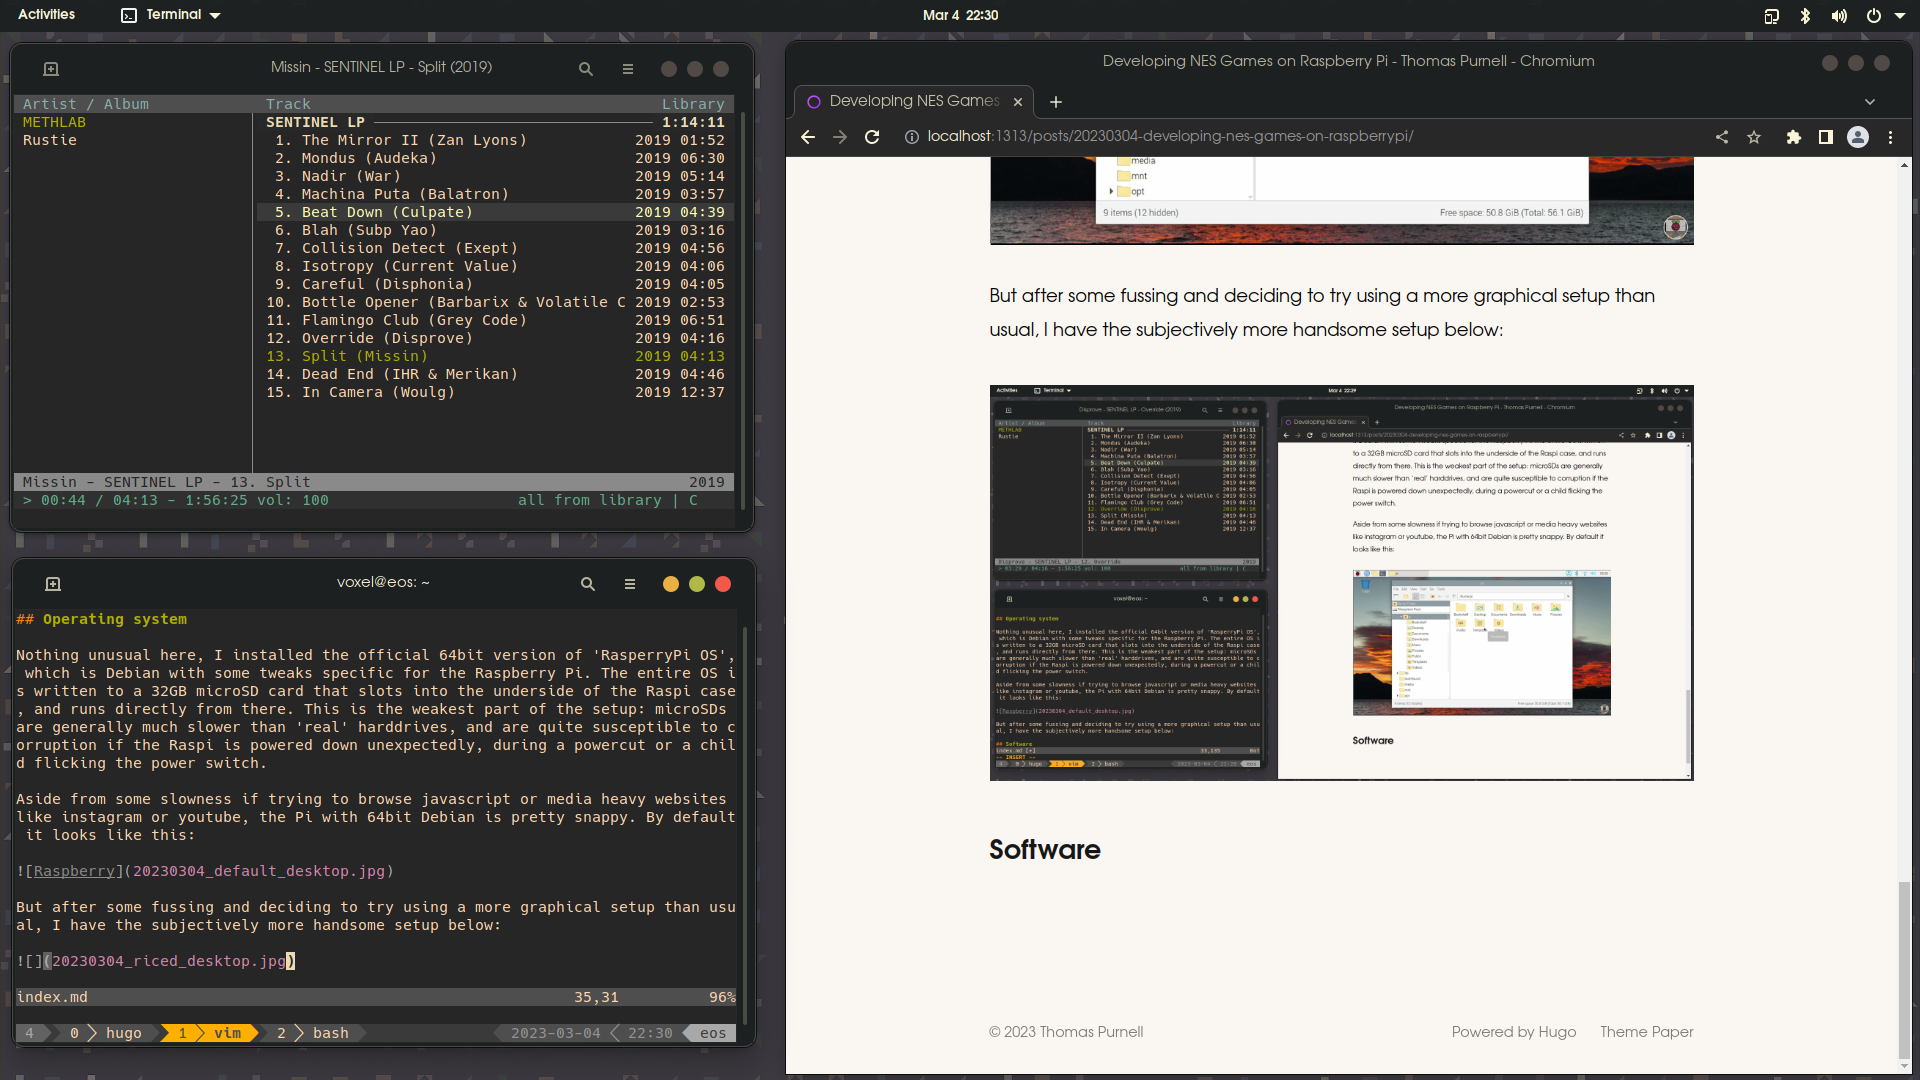Share this page icon in Chromium
This screenshot has height=1080, width=1920.
pos(1722,137)
